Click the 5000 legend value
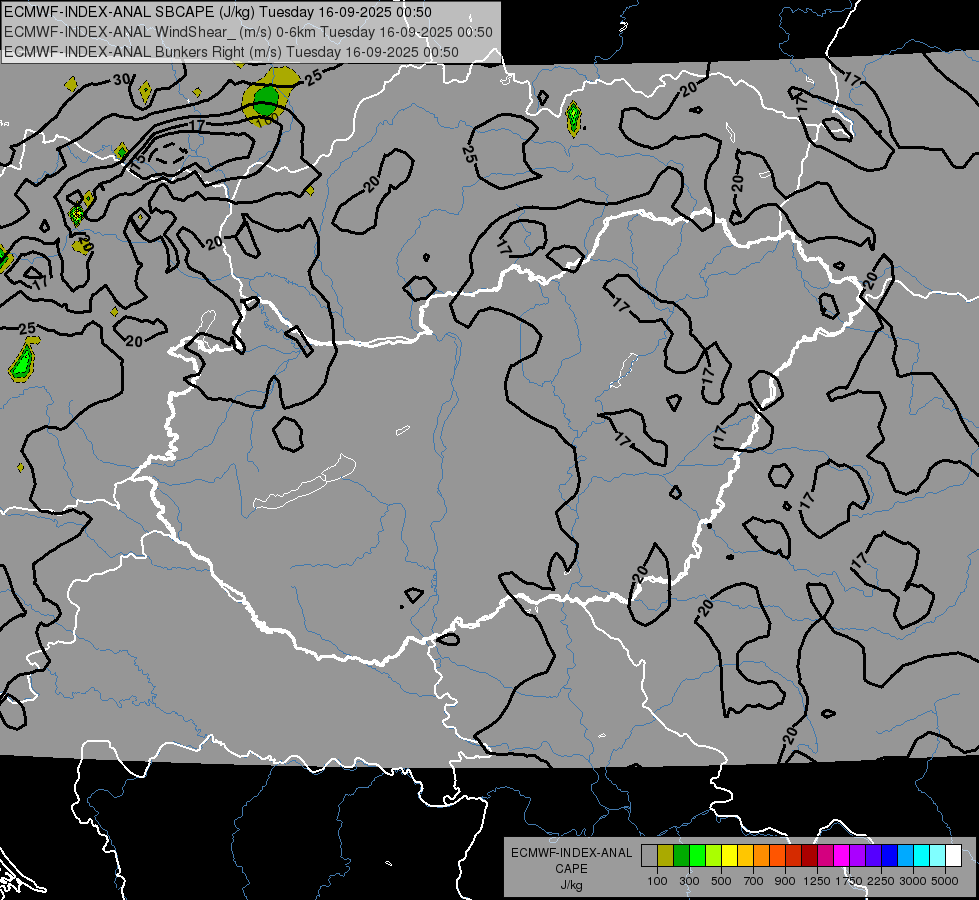This screenshot has width=979, height=900. pyautogui.click(x=945, y=881)
